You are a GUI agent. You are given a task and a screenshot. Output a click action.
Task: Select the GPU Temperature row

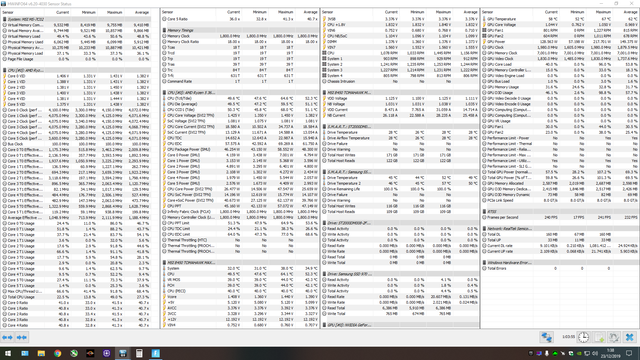click(560, 19)
